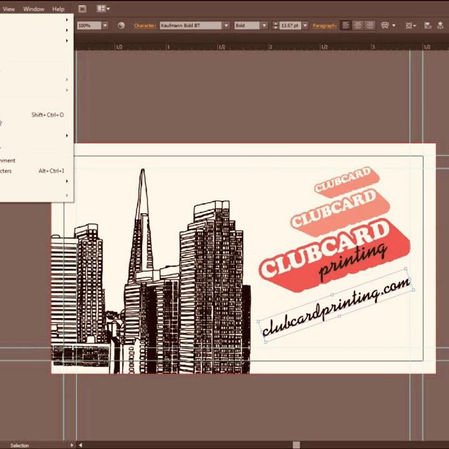Image resolution: width=449 pixels, height=449 pixels.
Task: Open the Help menu
Action: [58, 9]
